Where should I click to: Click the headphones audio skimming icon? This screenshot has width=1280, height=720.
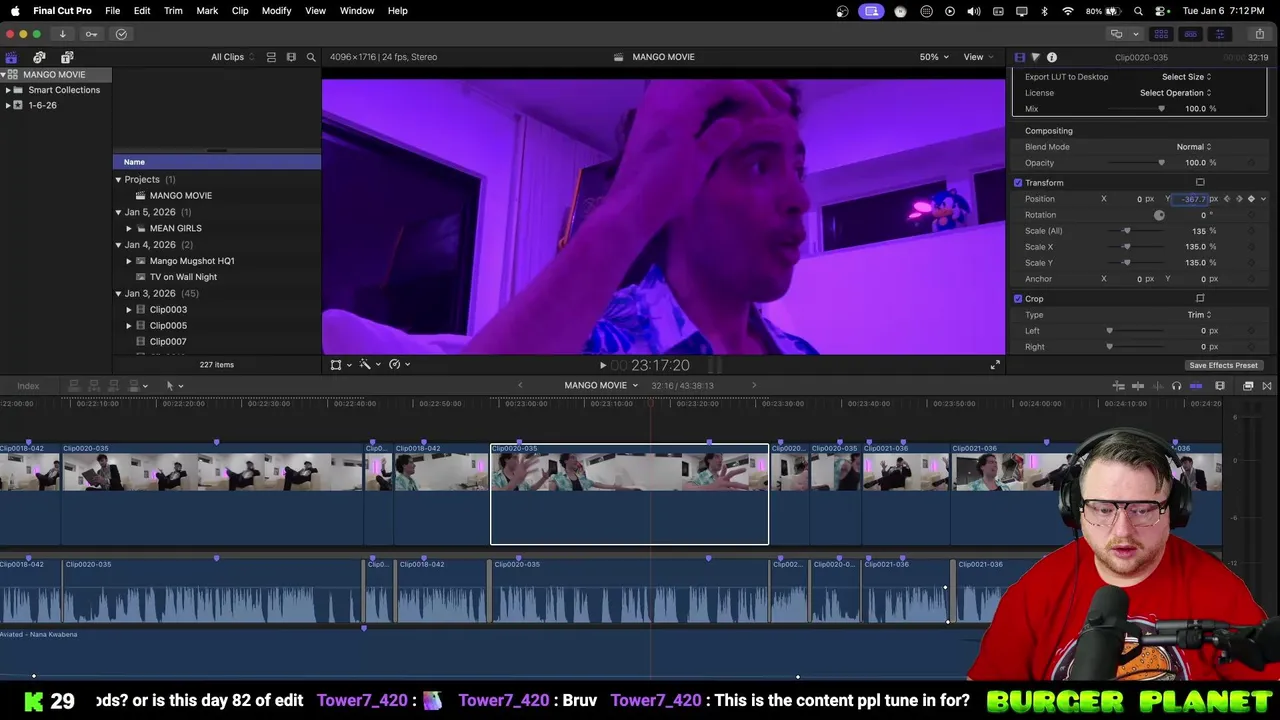[x=1176, y=386]
